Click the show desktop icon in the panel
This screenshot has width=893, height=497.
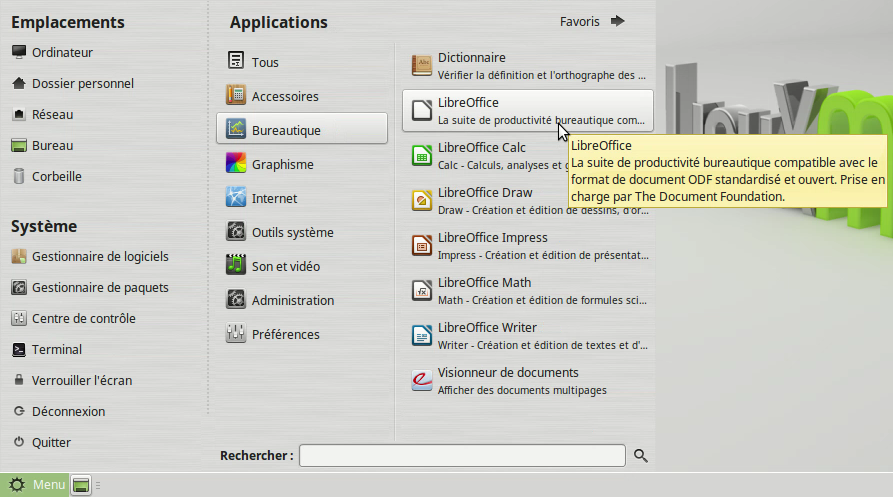tap(81, 486)
